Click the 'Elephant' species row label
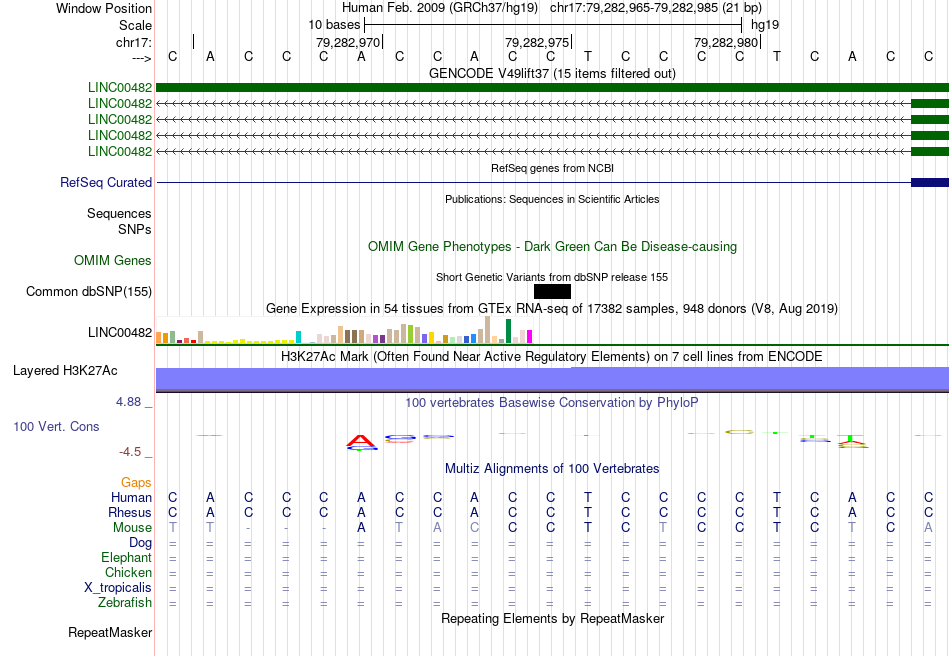The height and width of the screenshot is (656, 950). [127, 557]
